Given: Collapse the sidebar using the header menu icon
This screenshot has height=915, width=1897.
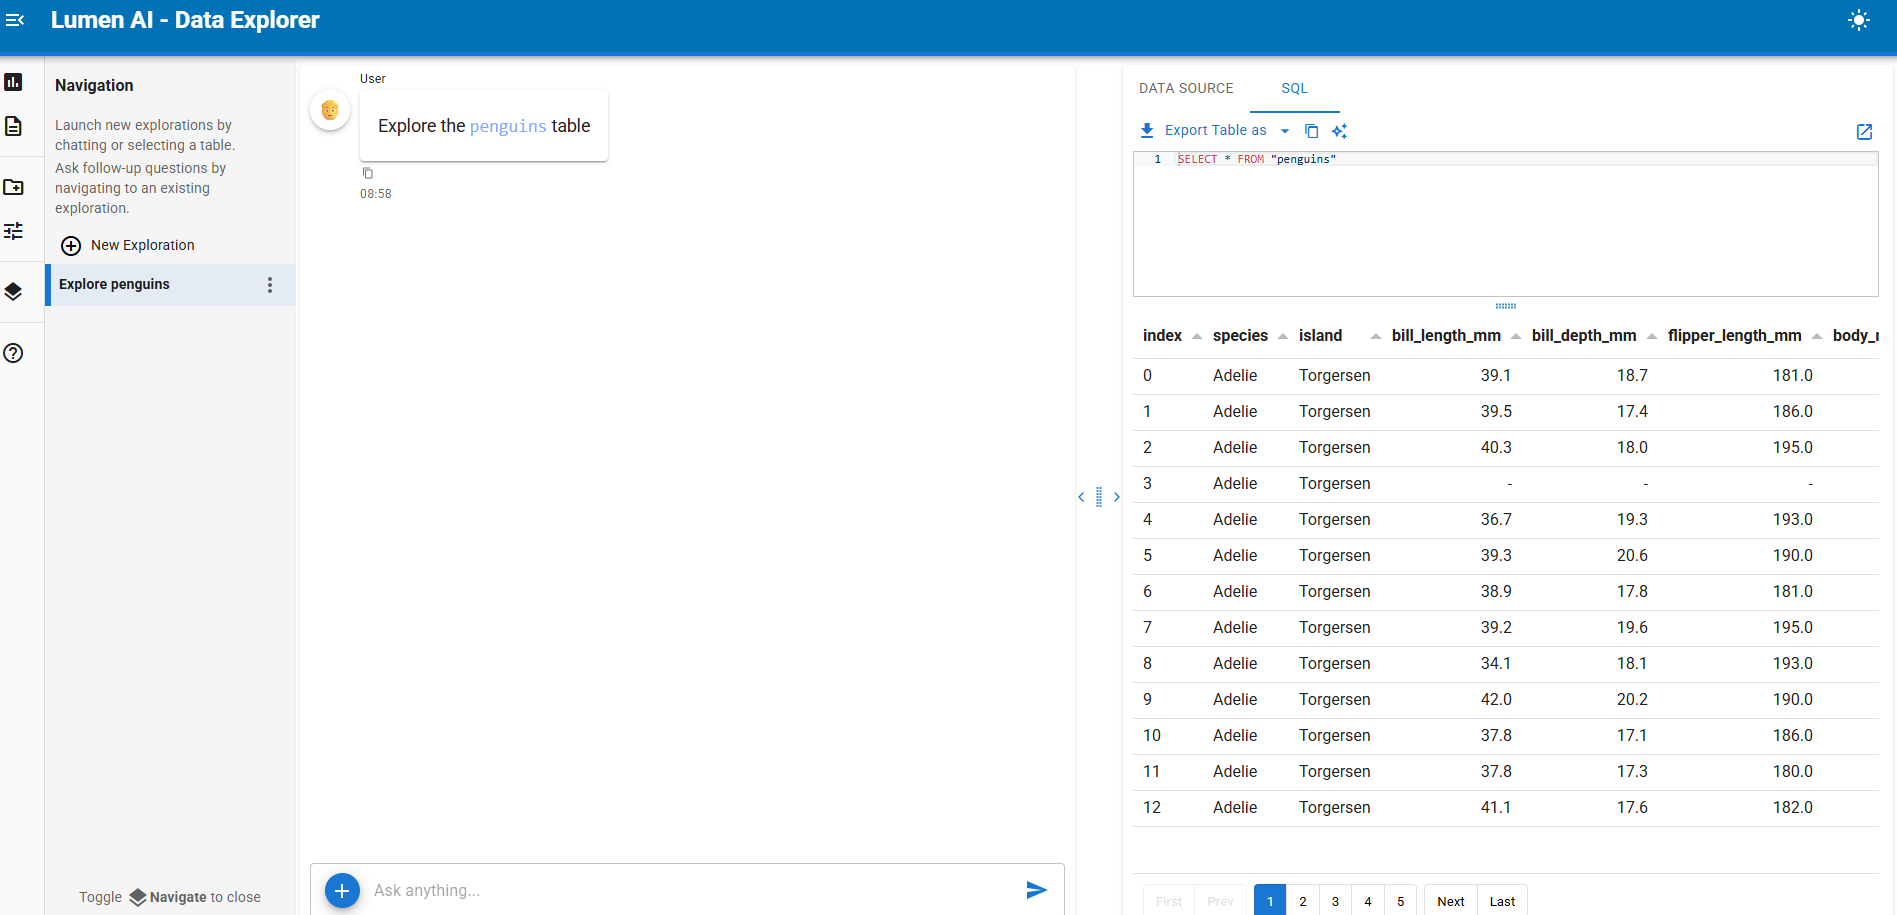Looking at the screenshot, I should coord(15,20).
